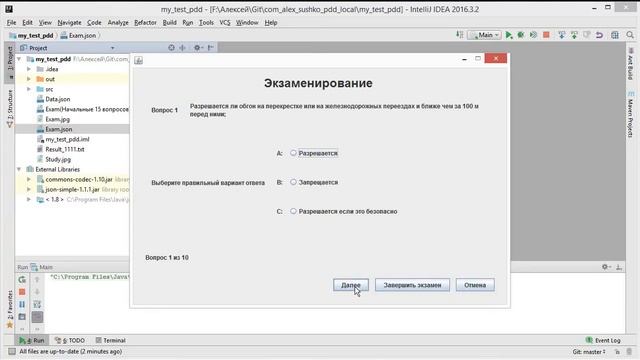Expand json-simple-1.1.1.jar library
The width and height of the screenshot is (640, 360).
29,189
